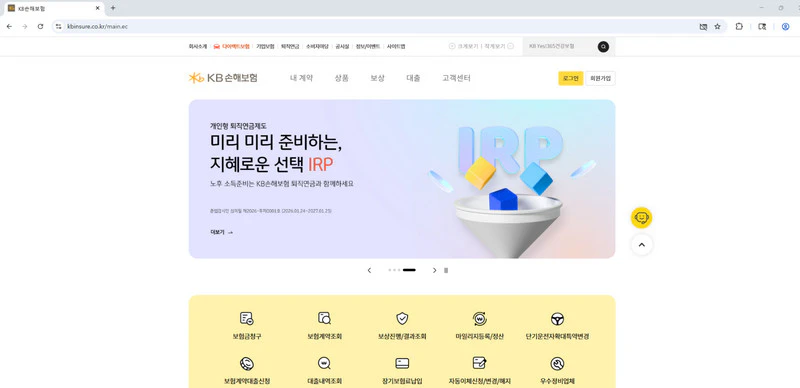Image resolution: width=800 pixels, height=388 pixels.
Task: Reload the page in browser
Action: coord(40,27)
